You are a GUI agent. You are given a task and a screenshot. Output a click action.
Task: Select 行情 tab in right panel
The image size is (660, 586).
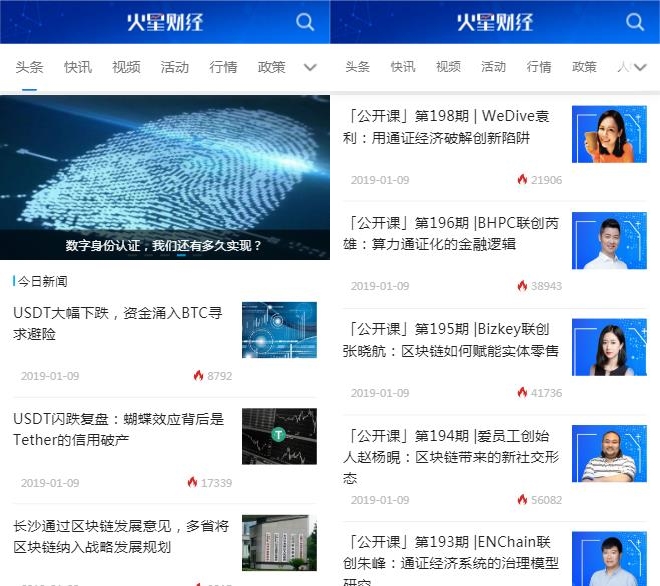click(x=539, y=67)
